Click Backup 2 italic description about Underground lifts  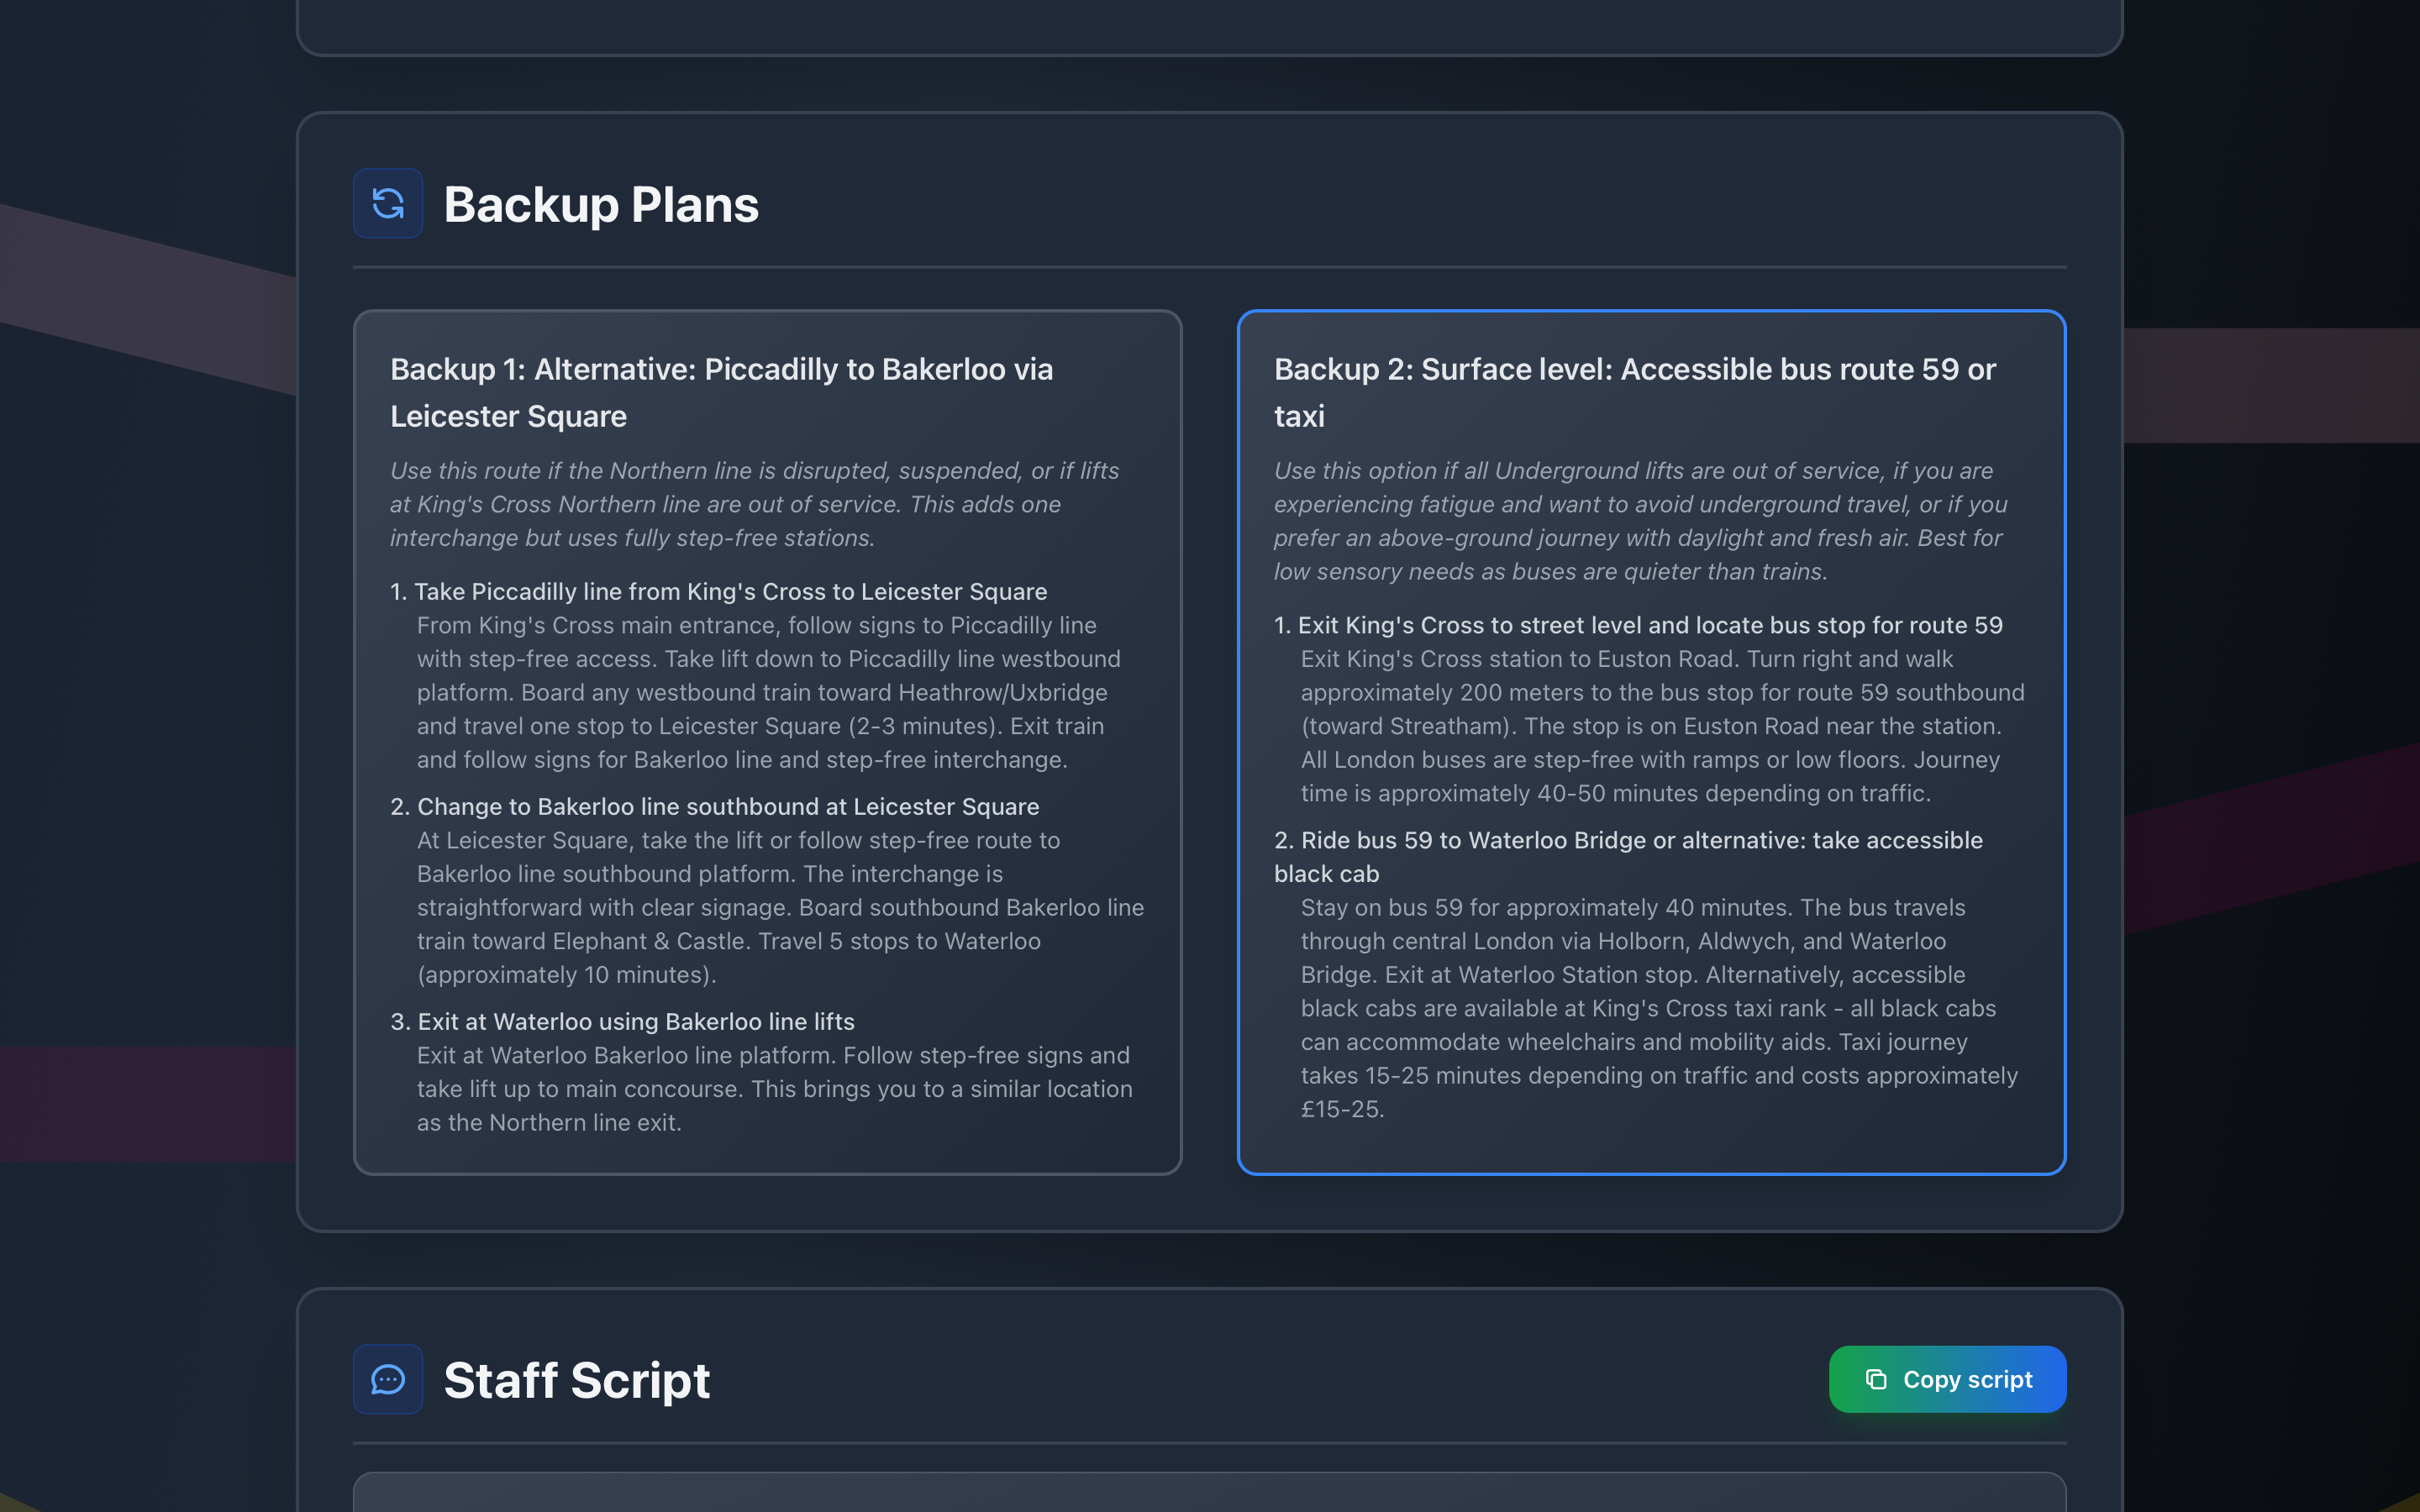1640,521
